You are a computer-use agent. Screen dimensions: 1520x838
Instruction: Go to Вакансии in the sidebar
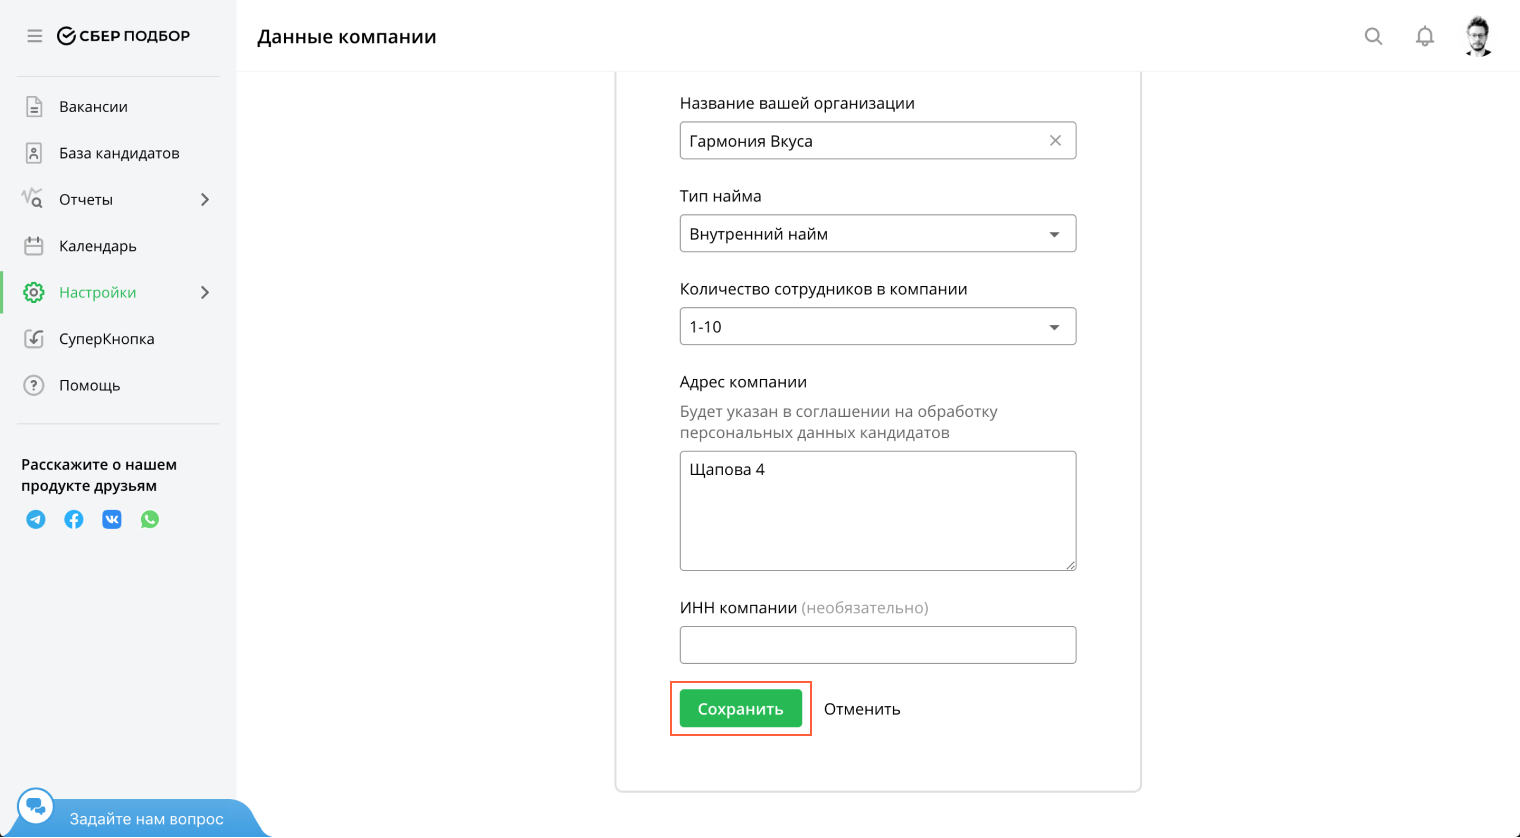point(93,107)
